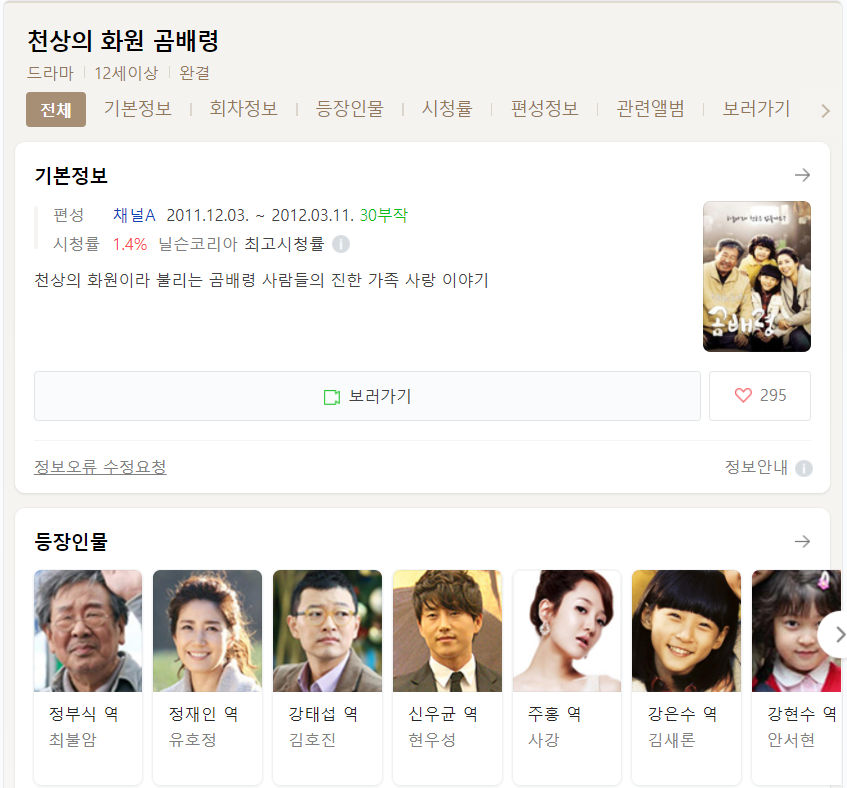
Task: Open the info icon beside 최고시청률
Action: coord(340,244)
